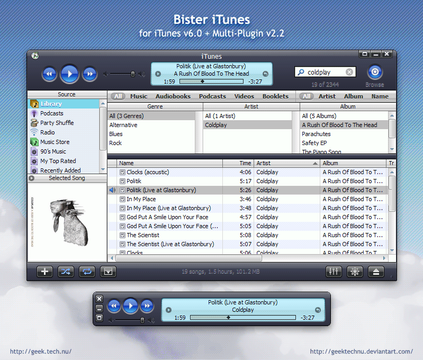This screenshot has height=360, width=423.
Task: Uncheck The Scientist song checkbox
Action: tap(122, 235)
